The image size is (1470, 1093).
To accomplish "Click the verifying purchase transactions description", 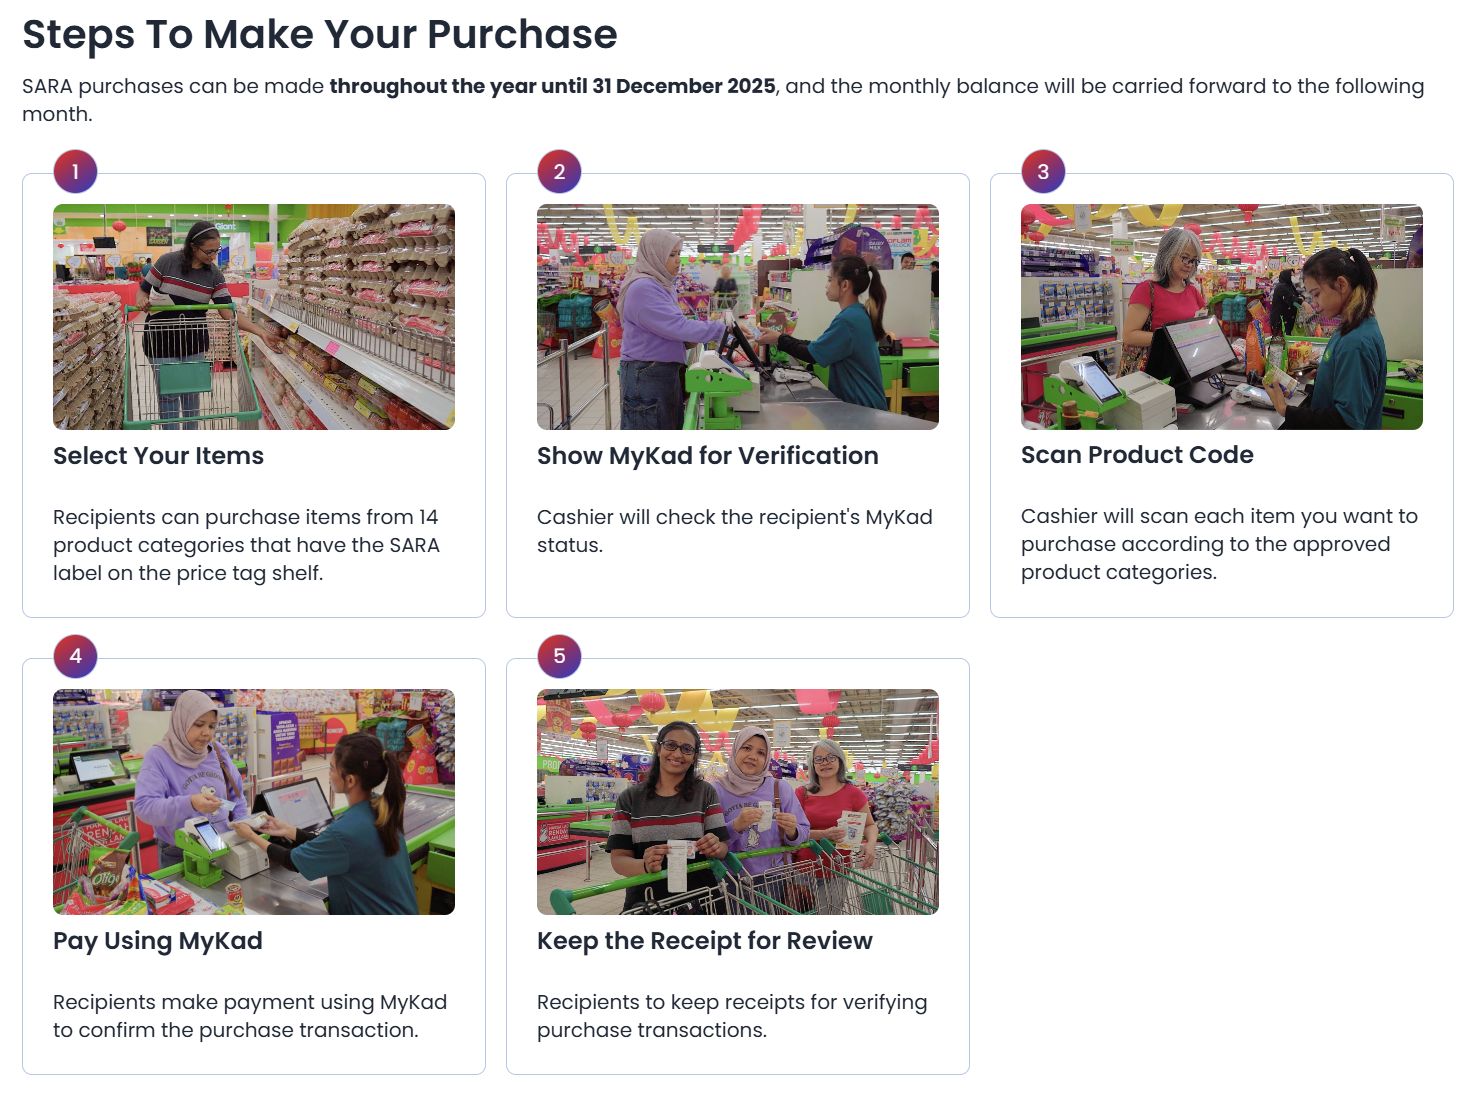I will coord(731,1016).
